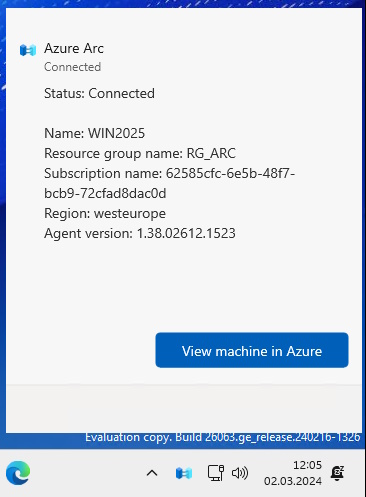Select the 'Name: WIN2025' line
The image size is (366, 497).
coord(95,133)
